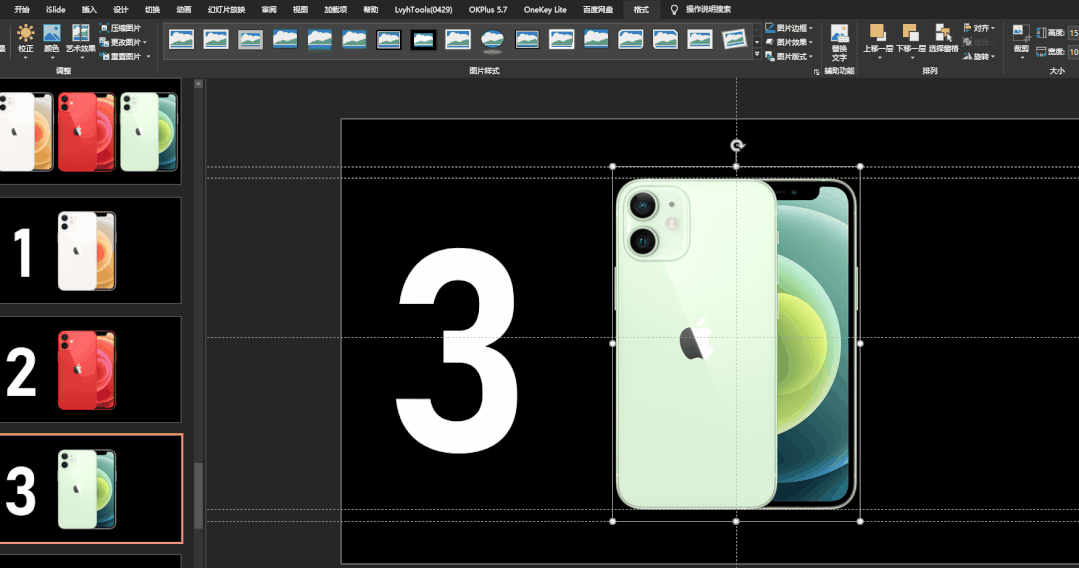The image size is (1079, 568).
Task: Open the 视图 view tab
Action: (300, 10)
